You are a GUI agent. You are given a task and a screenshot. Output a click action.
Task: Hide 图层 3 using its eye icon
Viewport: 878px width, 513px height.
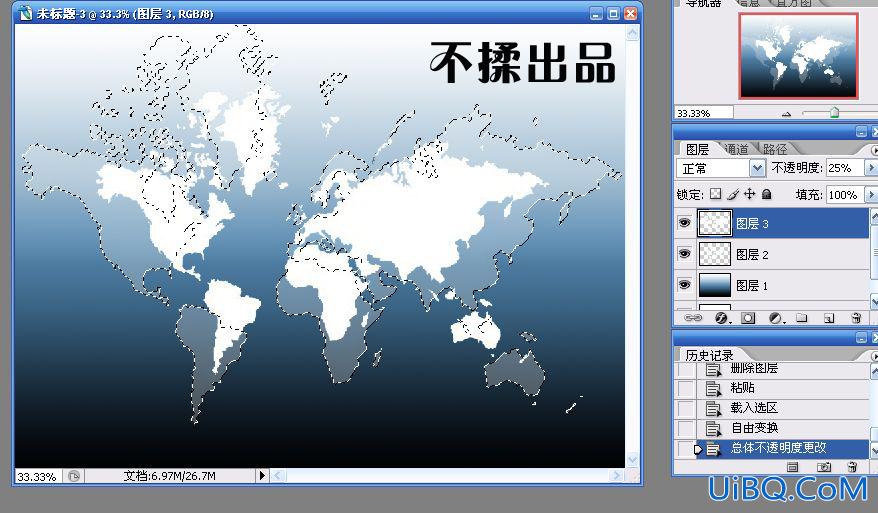pyautogui.click(x=684, y=223)
